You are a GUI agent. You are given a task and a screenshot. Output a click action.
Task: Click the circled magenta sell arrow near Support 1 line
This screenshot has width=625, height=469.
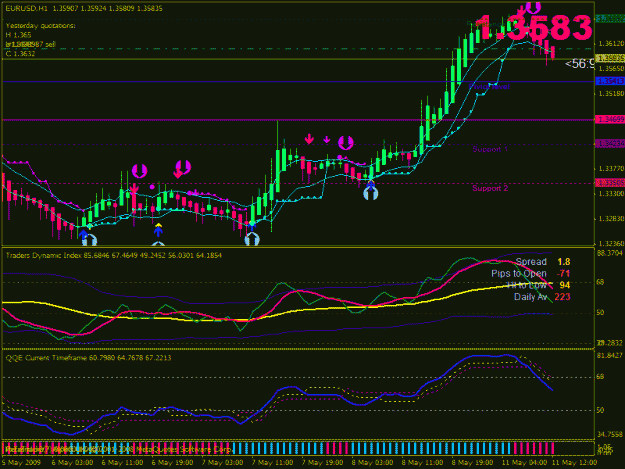click(x=346, y=143)
